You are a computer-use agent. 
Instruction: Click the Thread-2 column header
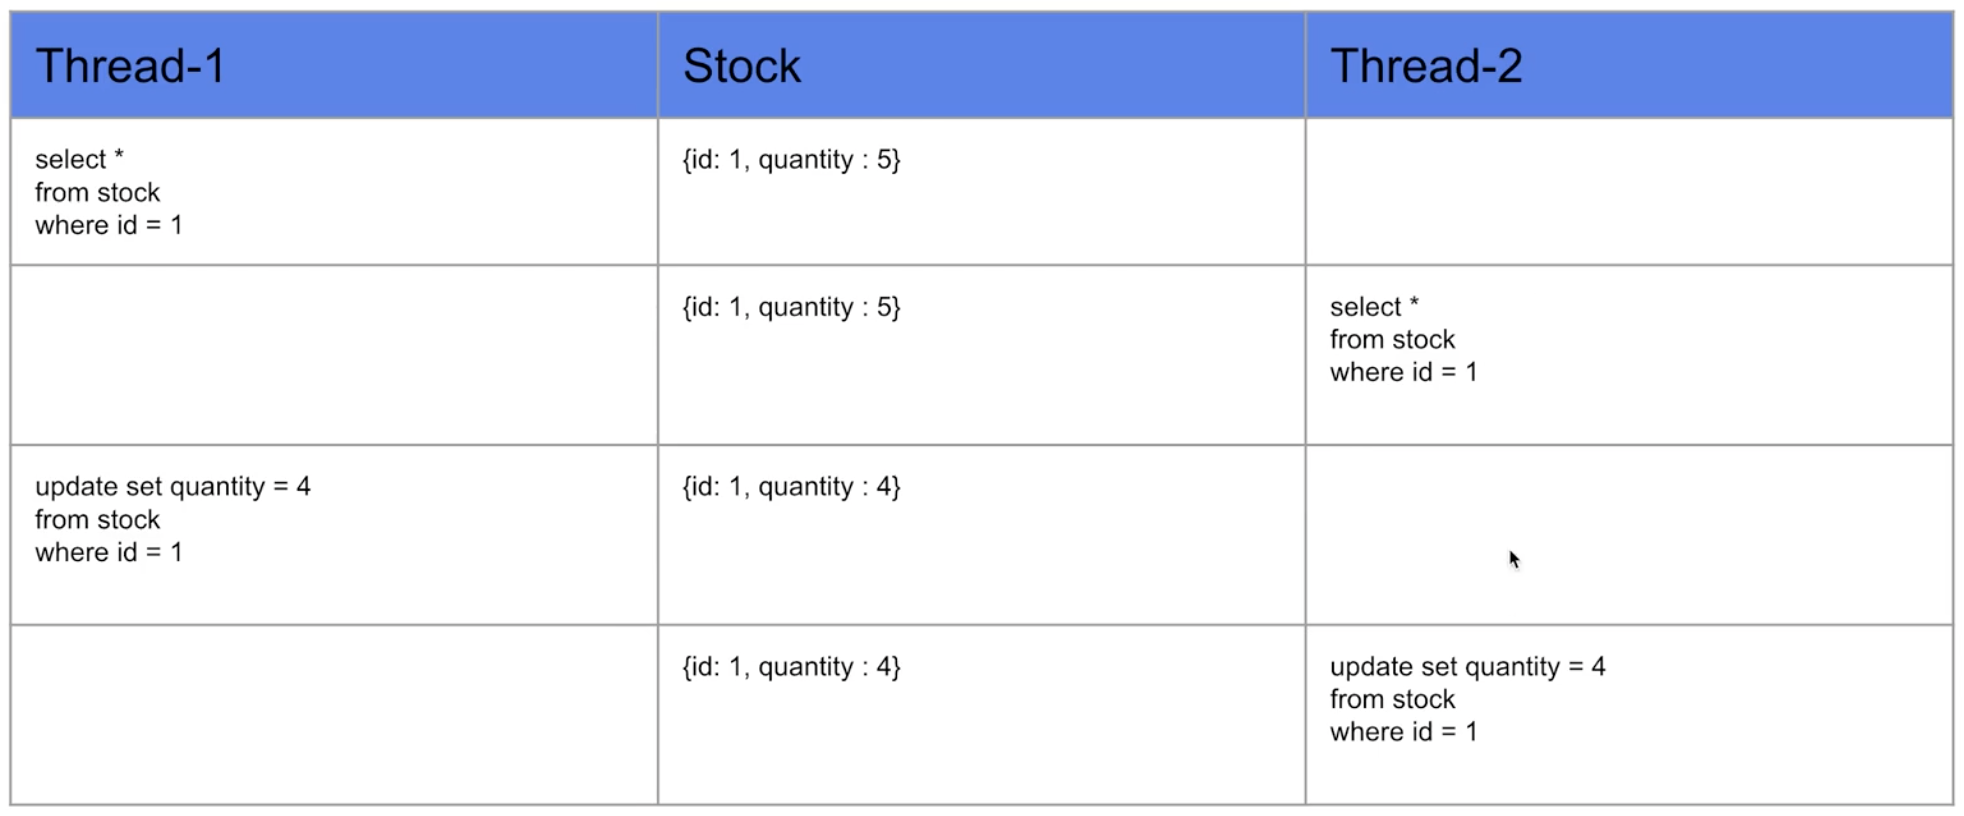click(1629, 65)
